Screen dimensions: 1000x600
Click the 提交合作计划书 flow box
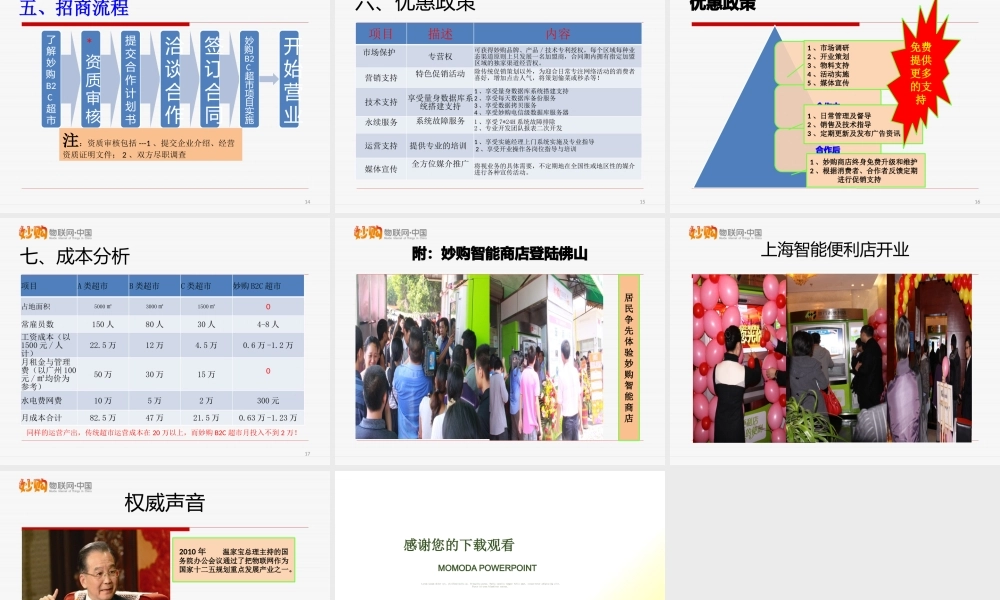click(131, 79)
